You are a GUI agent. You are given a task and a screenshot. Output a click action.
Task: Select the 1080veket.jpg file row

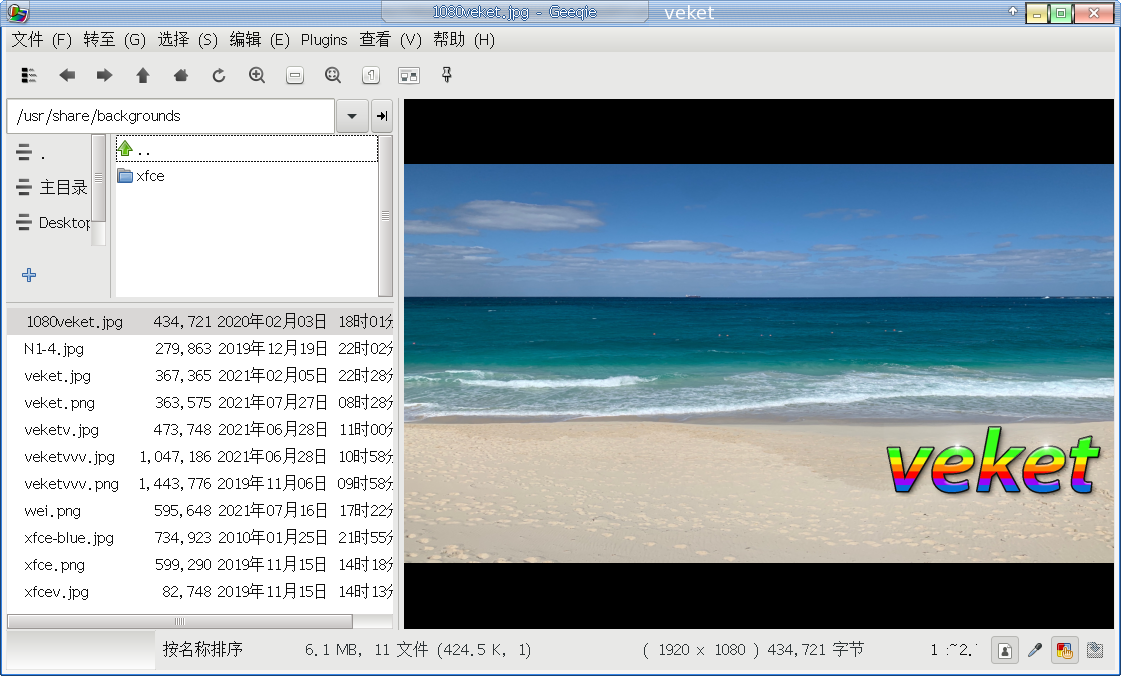[x=200, y=322]
